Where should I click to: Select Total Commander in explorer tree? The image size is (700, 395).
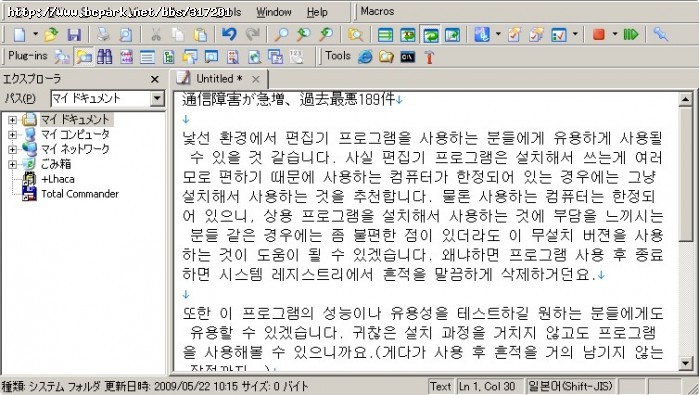pos(80,194)
